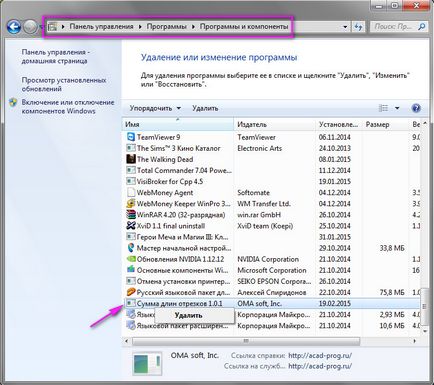Select The Walking Dead entry name
This screenshot has width=434, height=385.
(x=165, y=159)
